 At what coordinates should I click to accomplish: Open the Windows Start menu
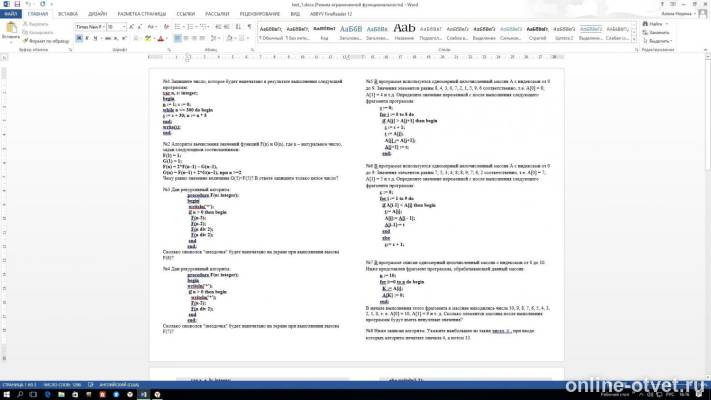pos(6,395)
